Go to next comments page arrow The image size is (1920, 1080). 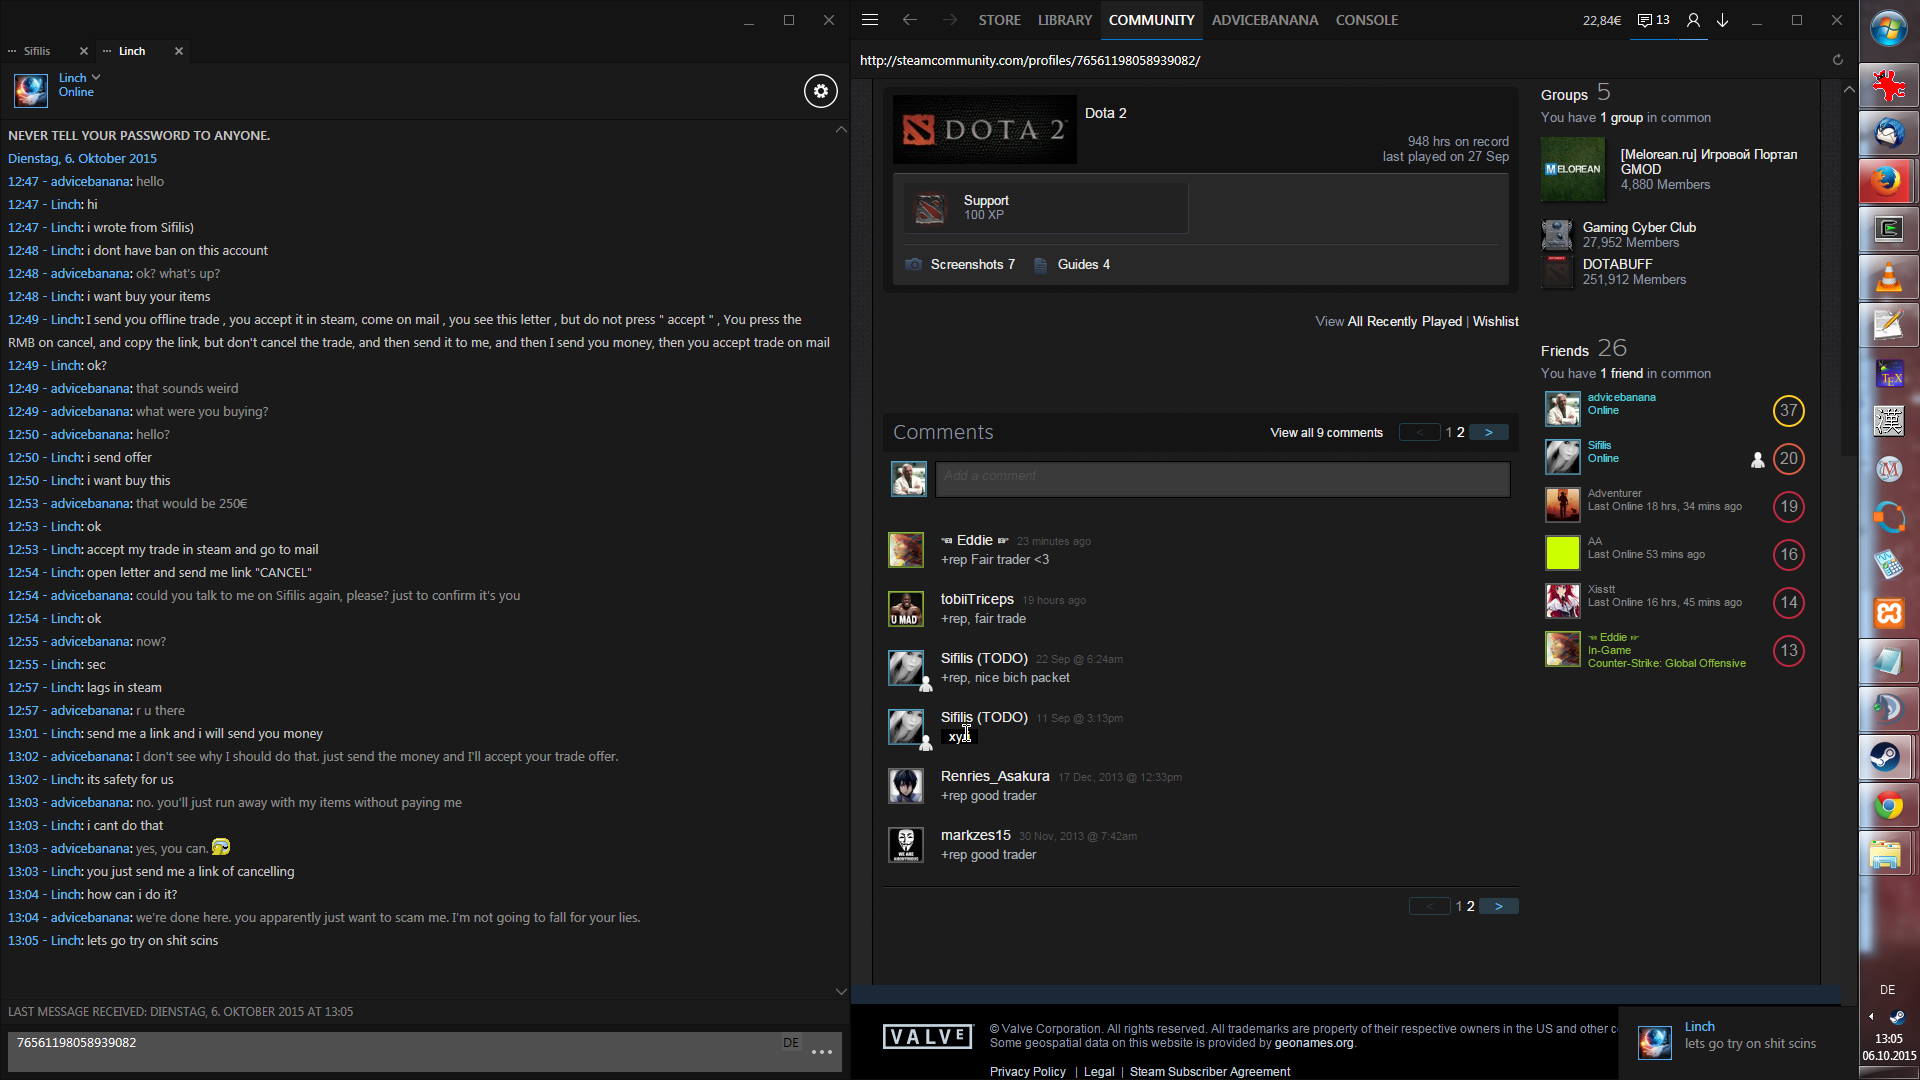(x=1488, y=433)
